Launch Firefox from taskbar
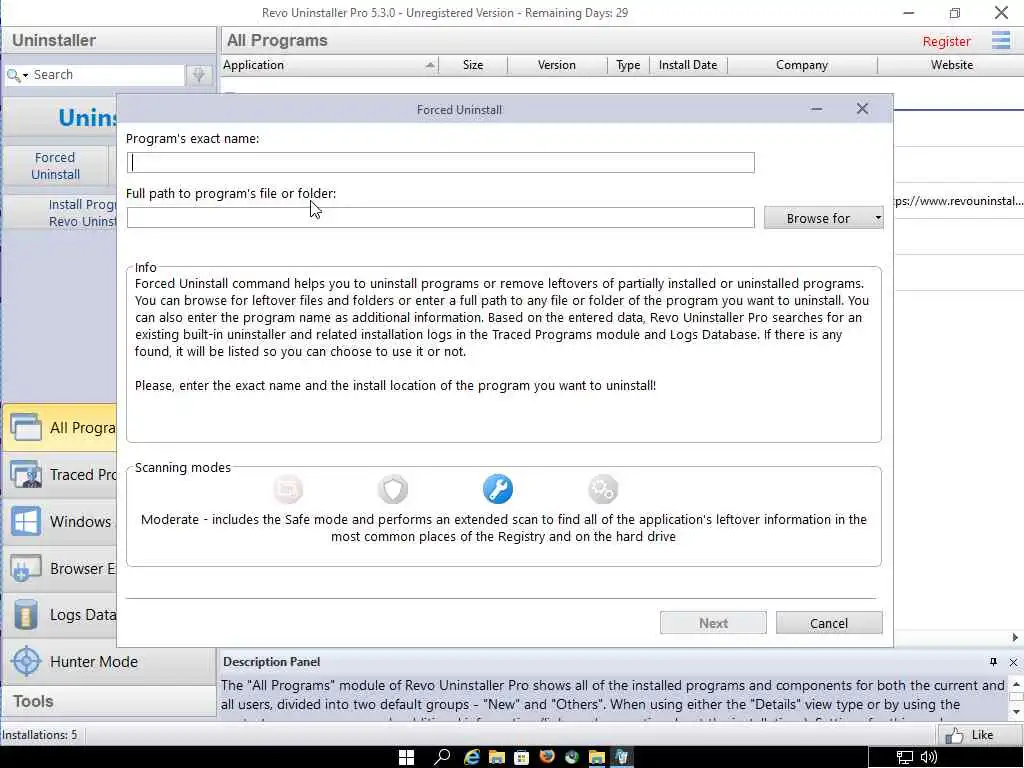Image resolution: width=1024 pixels, height=768 pixels. [547, 757]
